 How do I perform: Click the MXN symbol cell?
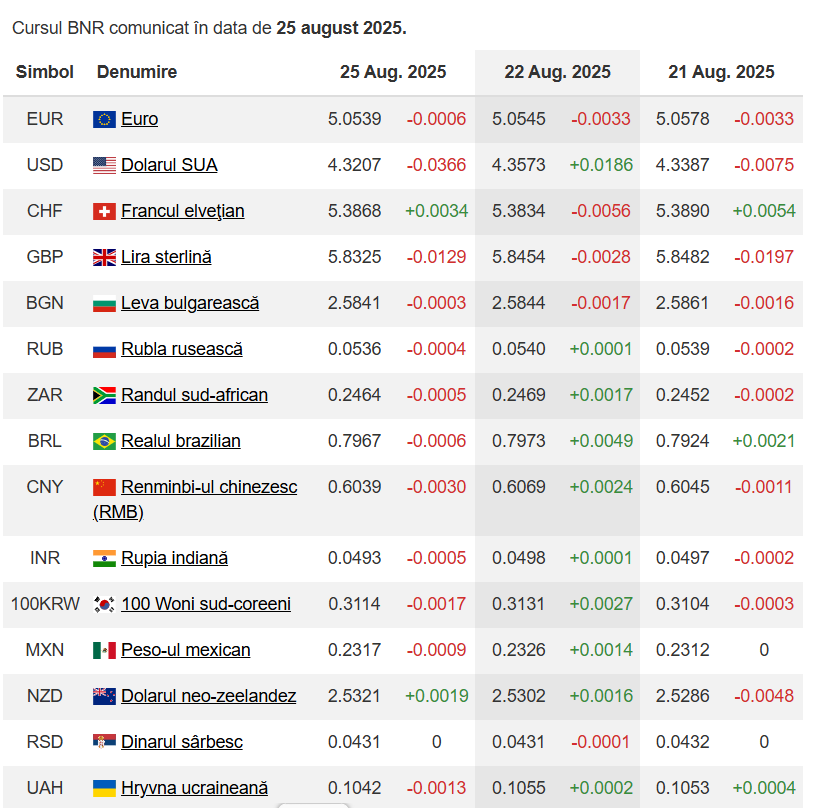pyautogui.click(x=45, y=650)
